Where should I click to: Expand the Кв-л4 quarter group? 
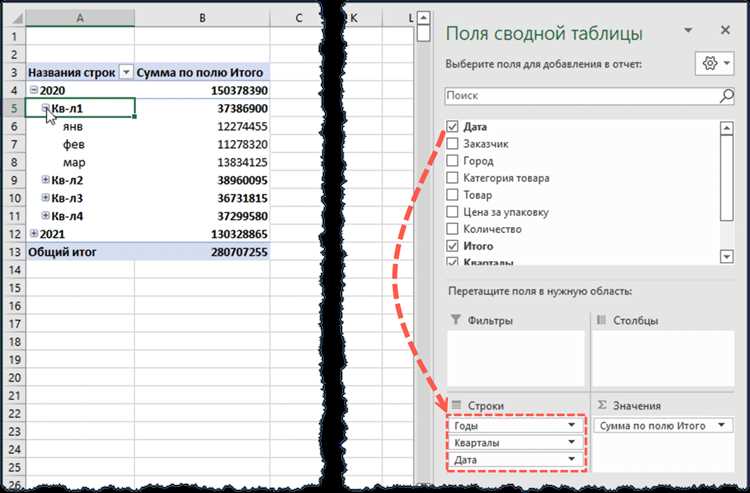pos(45,216)
